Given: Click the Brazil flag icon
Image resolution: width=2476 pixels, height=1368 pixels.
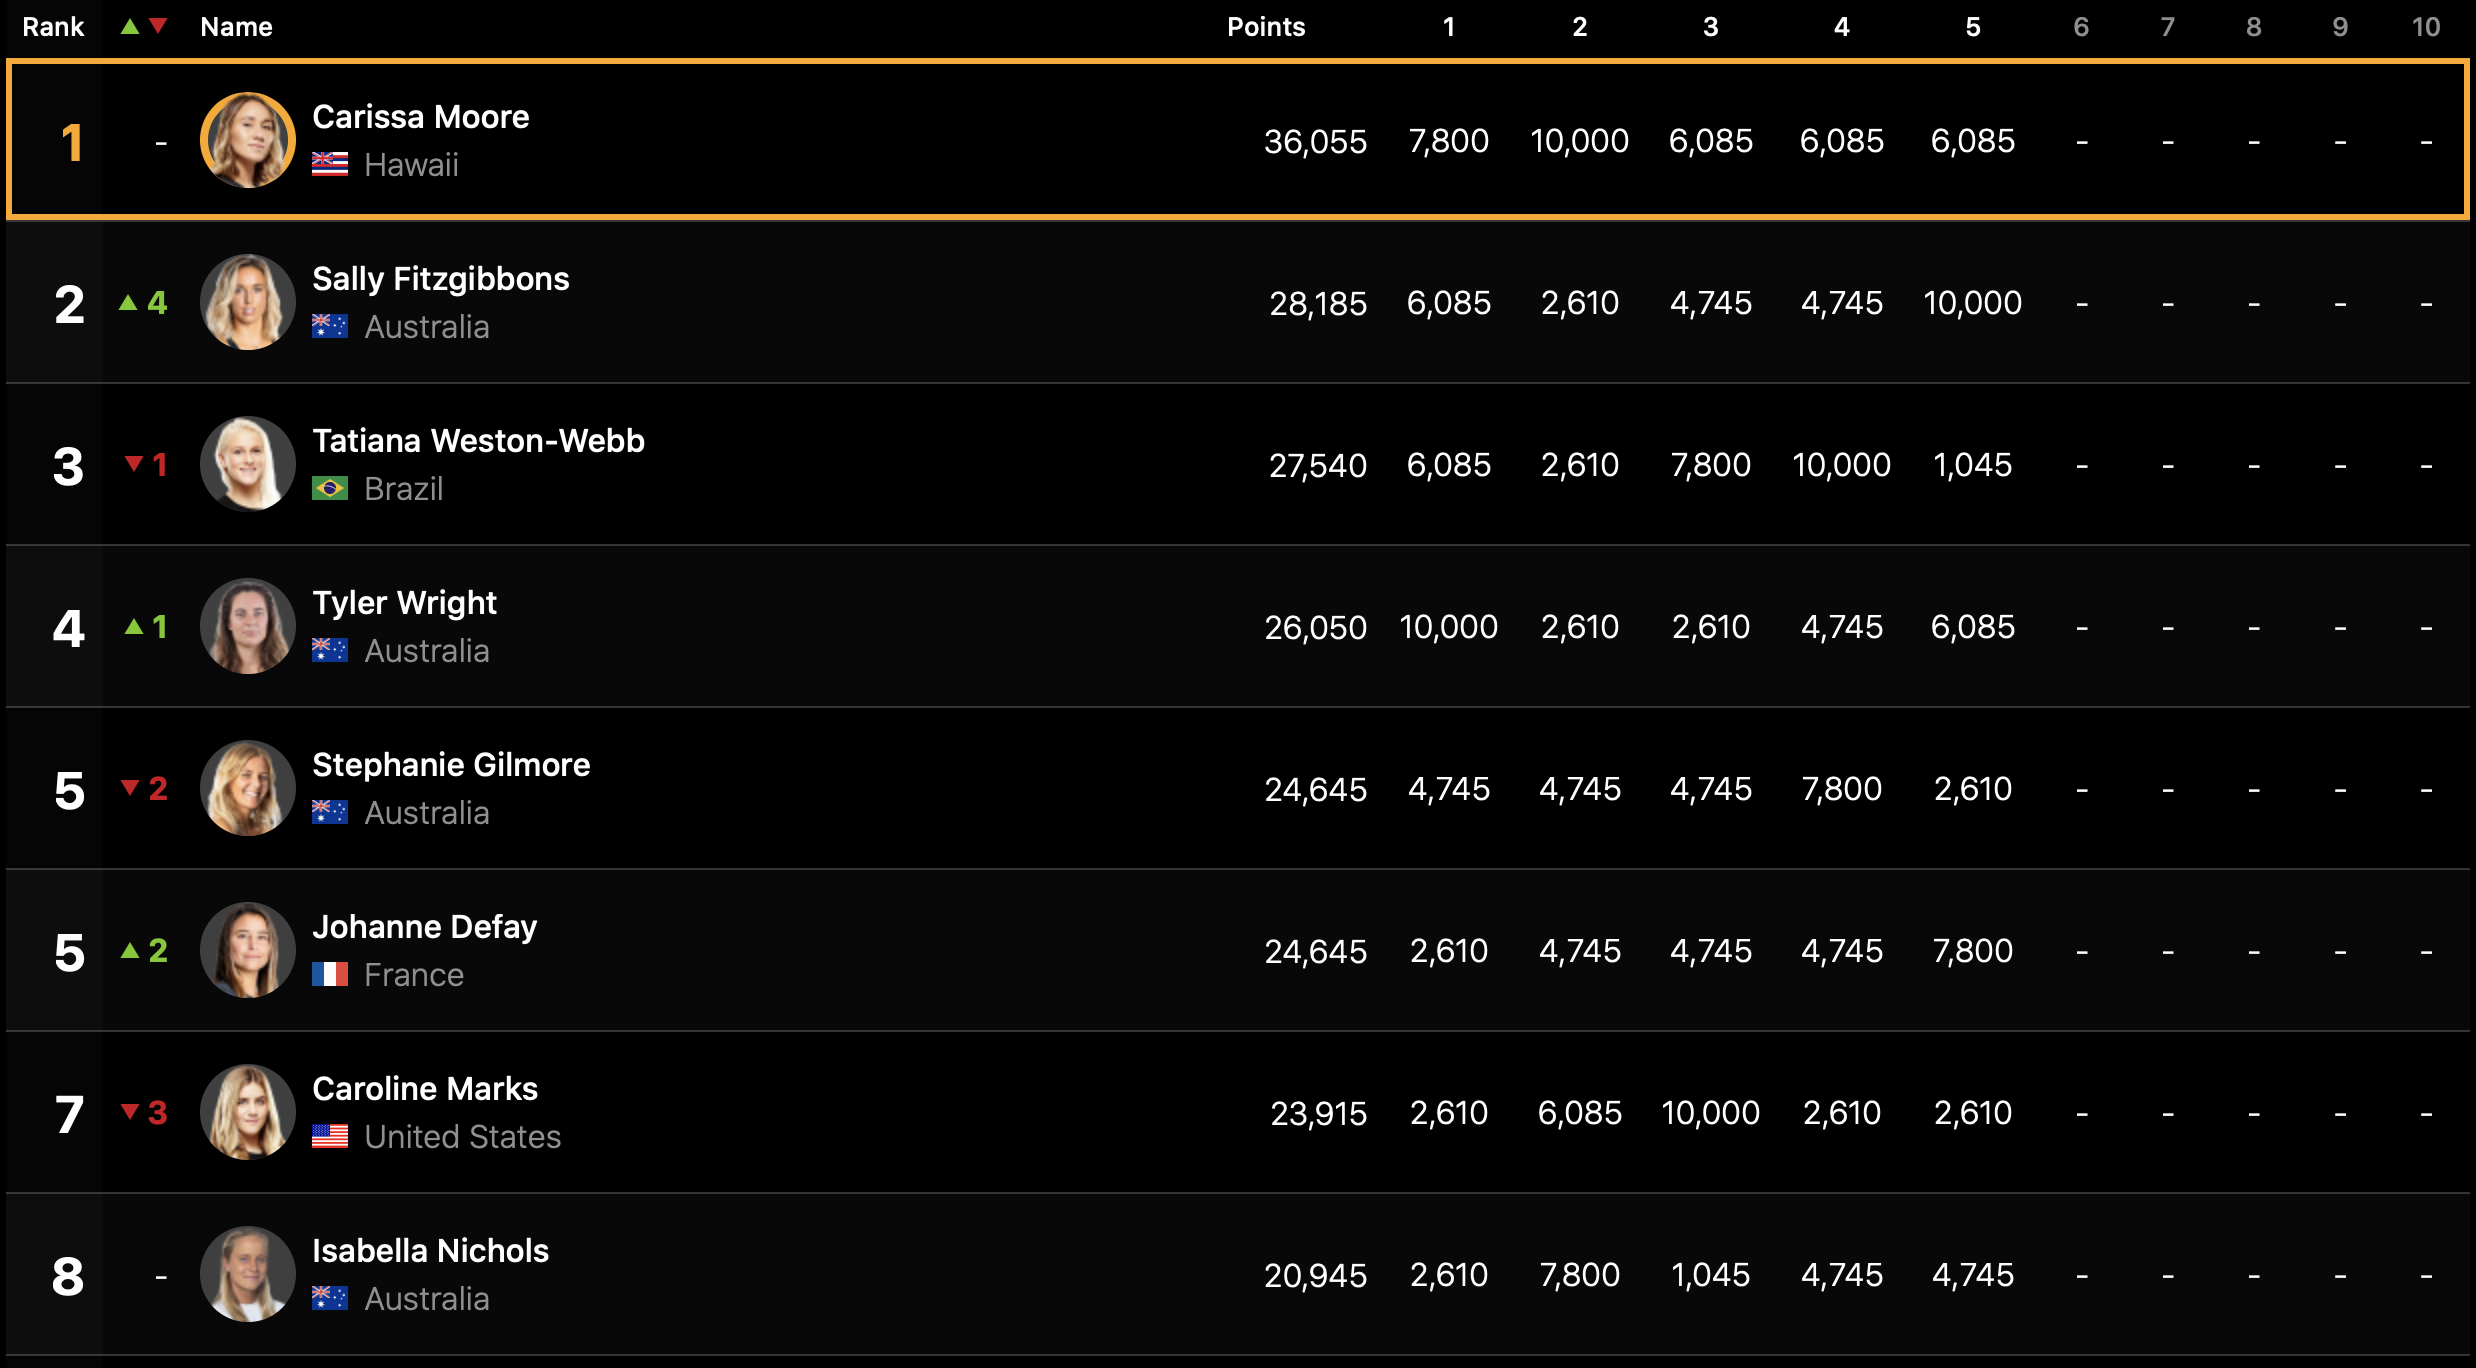Looking at the screenshot, I should (329, 489).
